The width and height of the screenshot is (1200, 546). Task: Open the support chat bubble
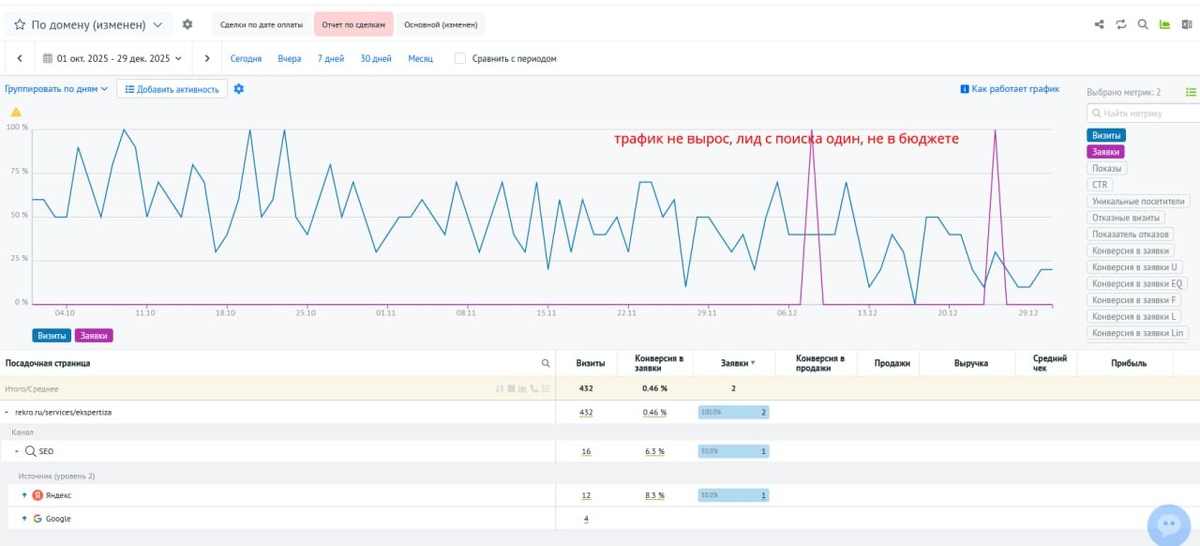tap(1166, 523)
